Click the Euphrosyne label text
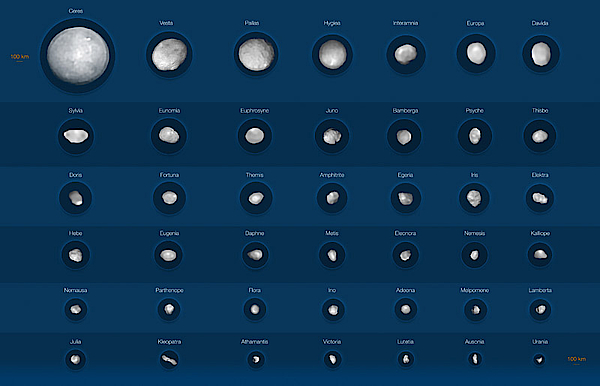The height and width of the screenshot is (386, 600). (x=254, y=111)
